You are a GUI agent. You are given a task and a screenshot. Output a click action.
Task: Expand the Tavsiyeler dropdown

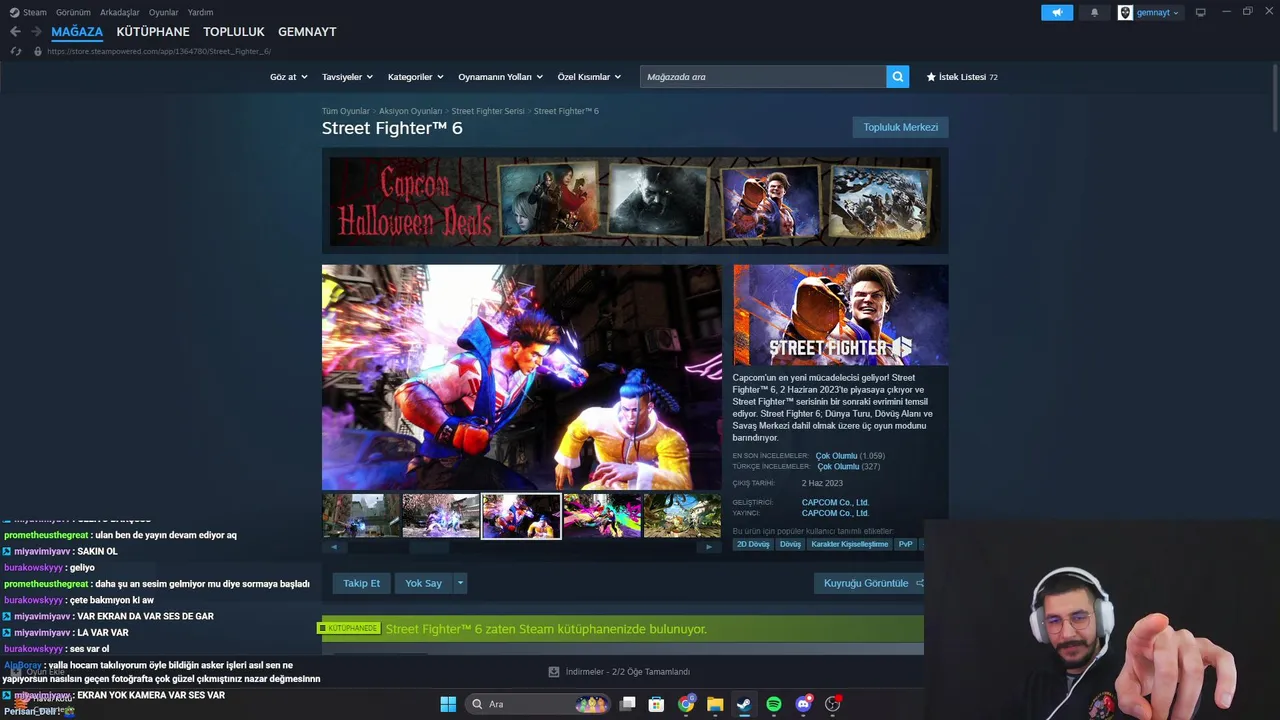347,77
